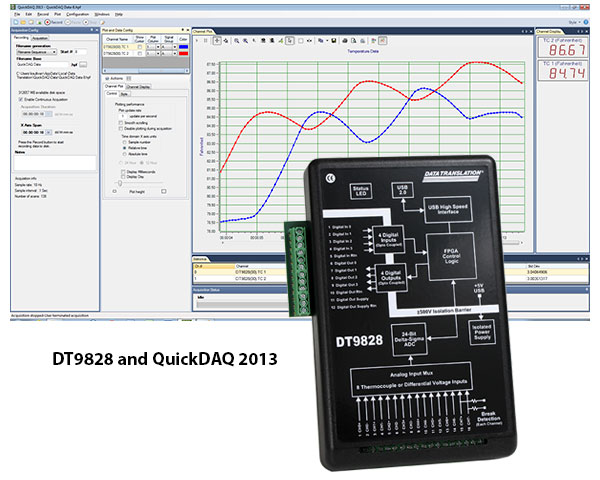Click the copy plot icon

(320, 41)
